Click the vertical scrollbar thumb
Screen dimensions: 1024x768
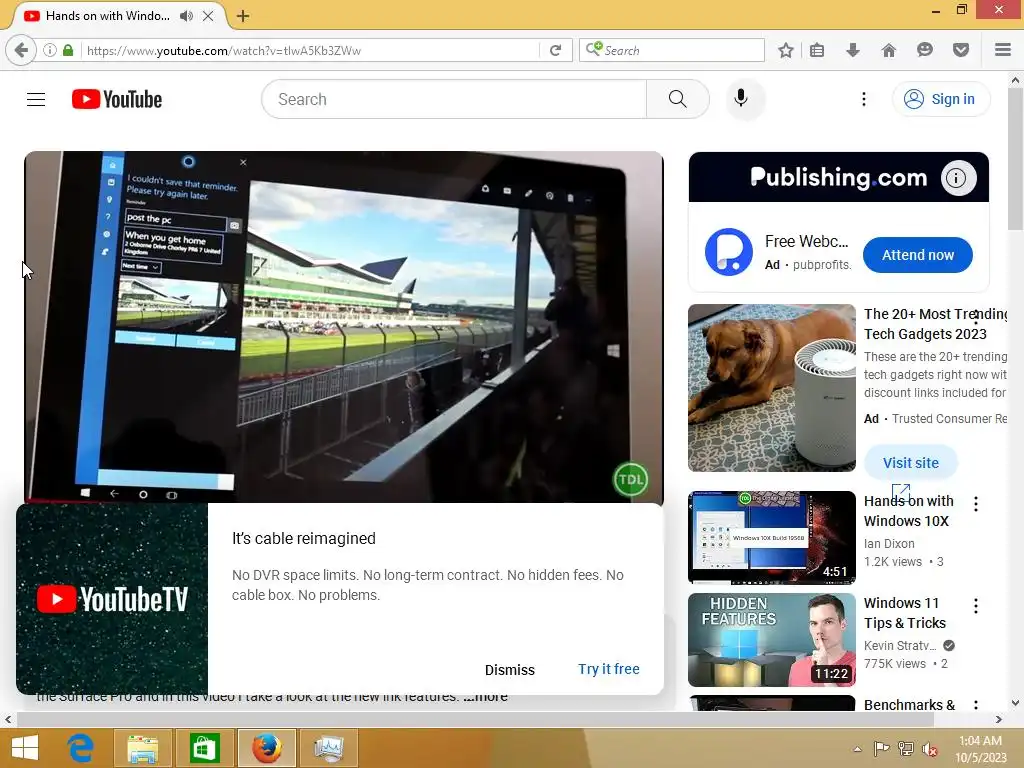1015,159
